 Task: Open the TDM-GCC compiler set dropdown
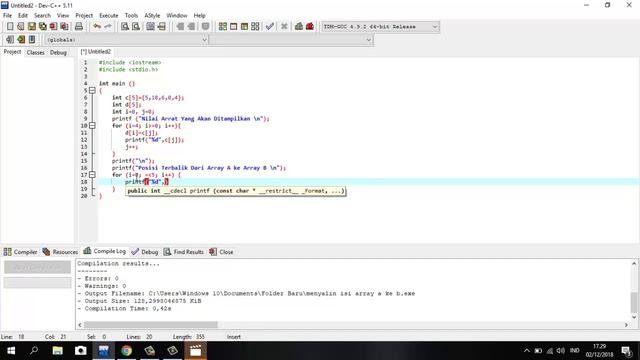[380, 27]
